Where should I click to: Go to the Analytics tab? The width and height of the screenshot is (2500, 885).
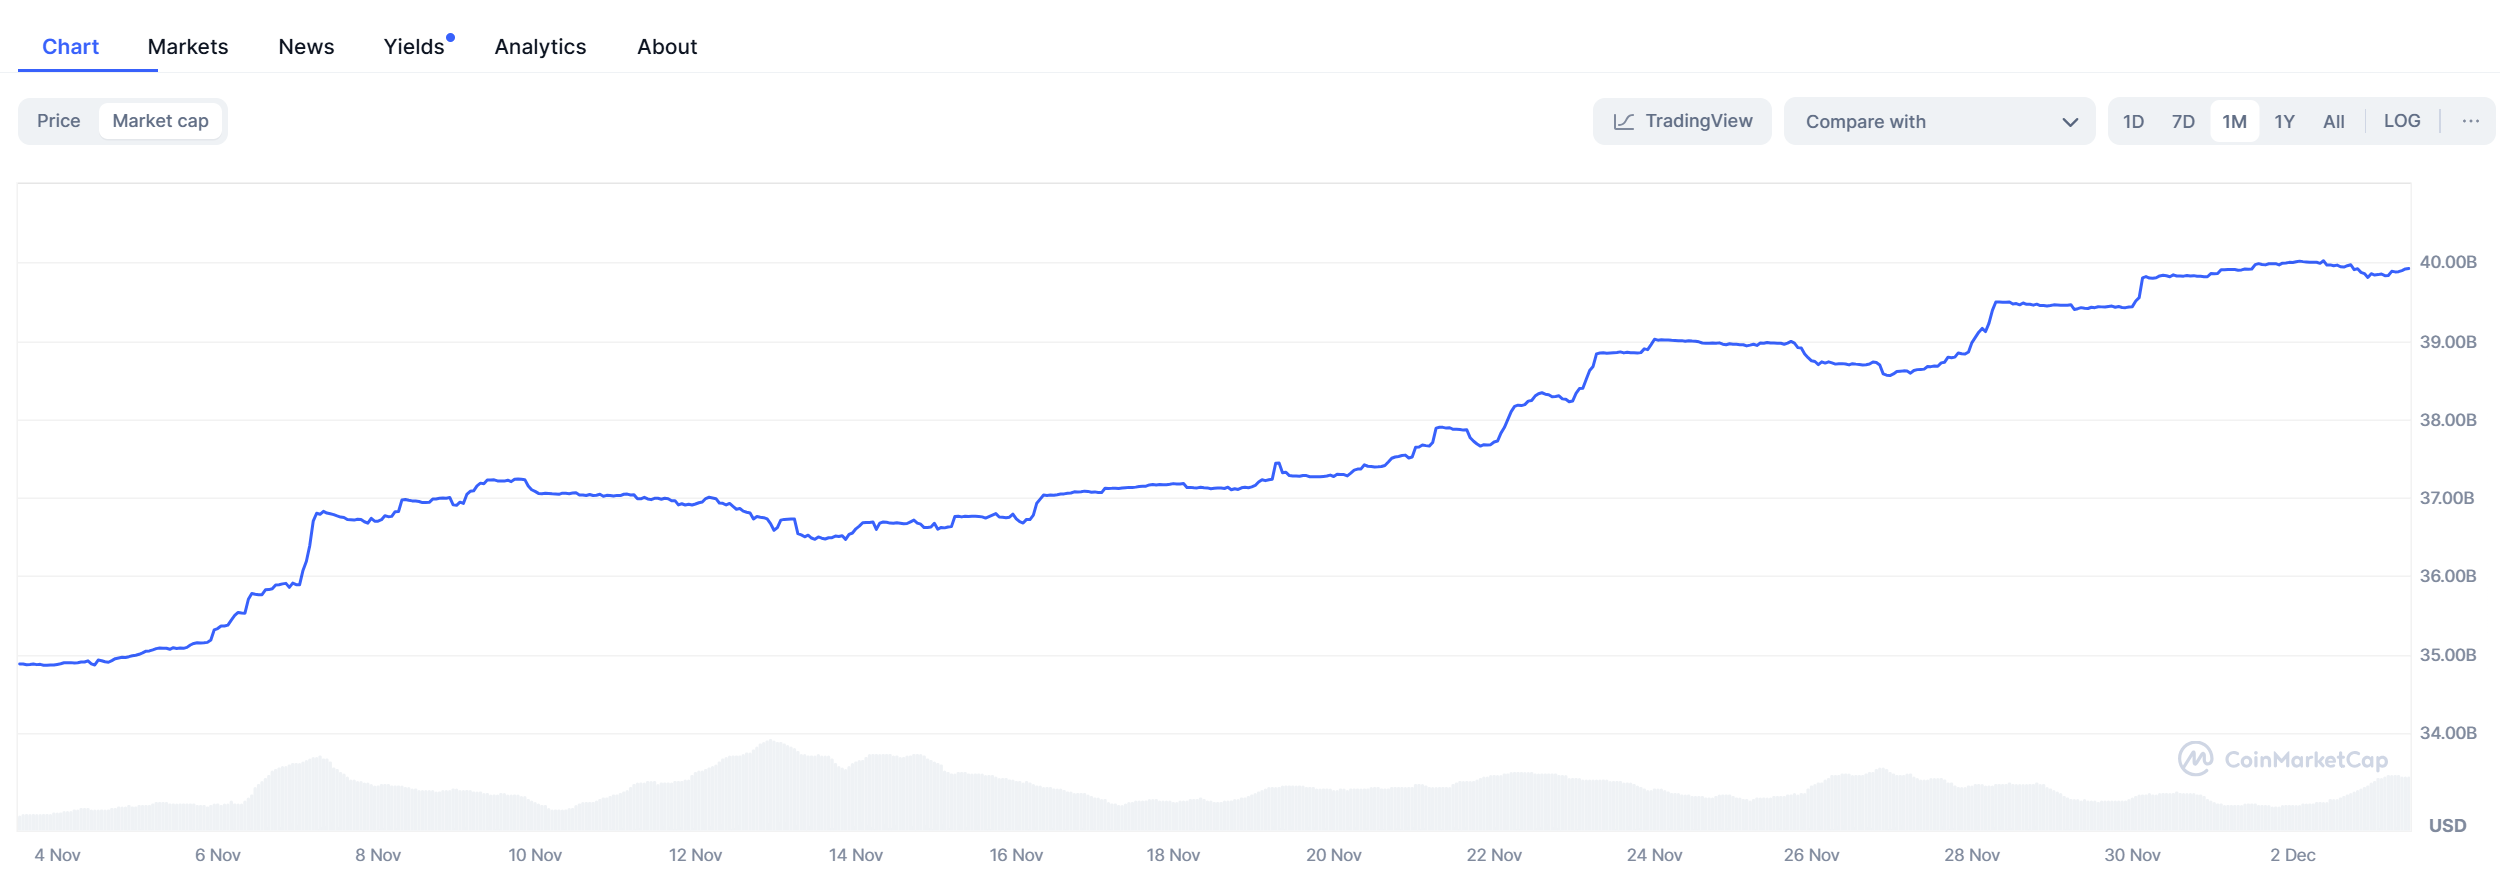click(540, 47)
